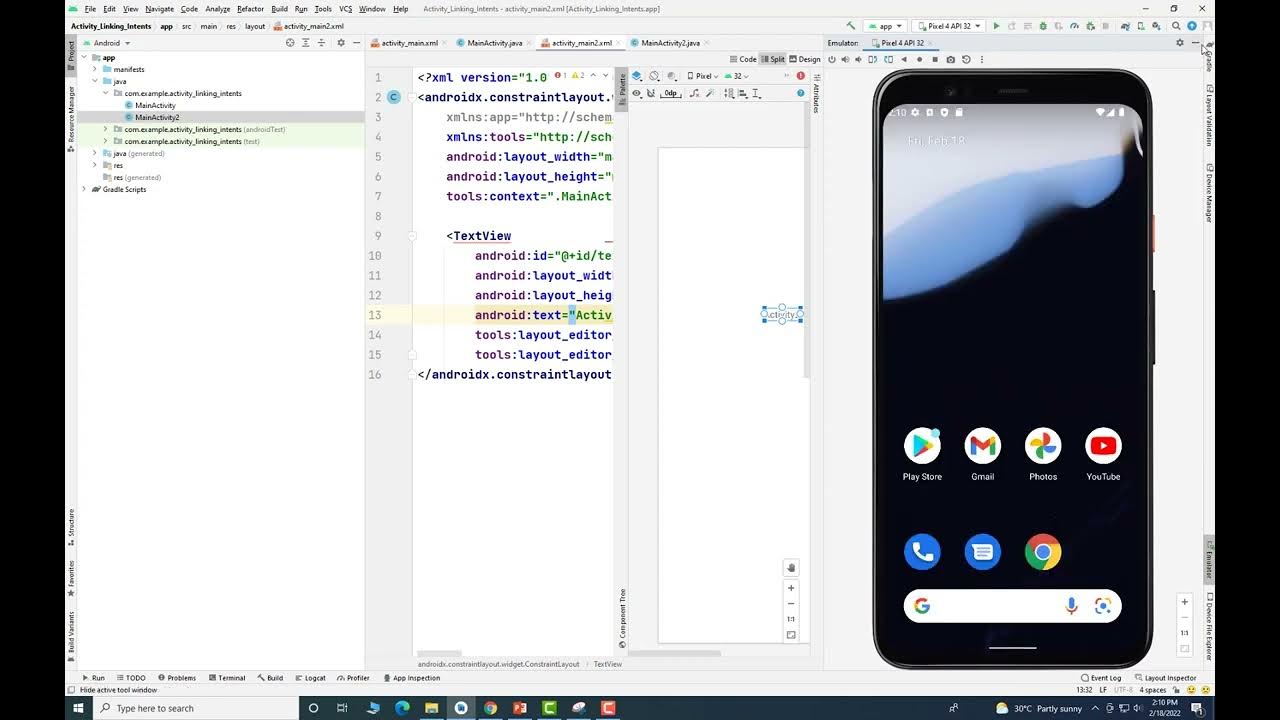1280x720 pixels.
Task: Click the Collapse All icon in the Project panel
Action: tap(322, 43)
